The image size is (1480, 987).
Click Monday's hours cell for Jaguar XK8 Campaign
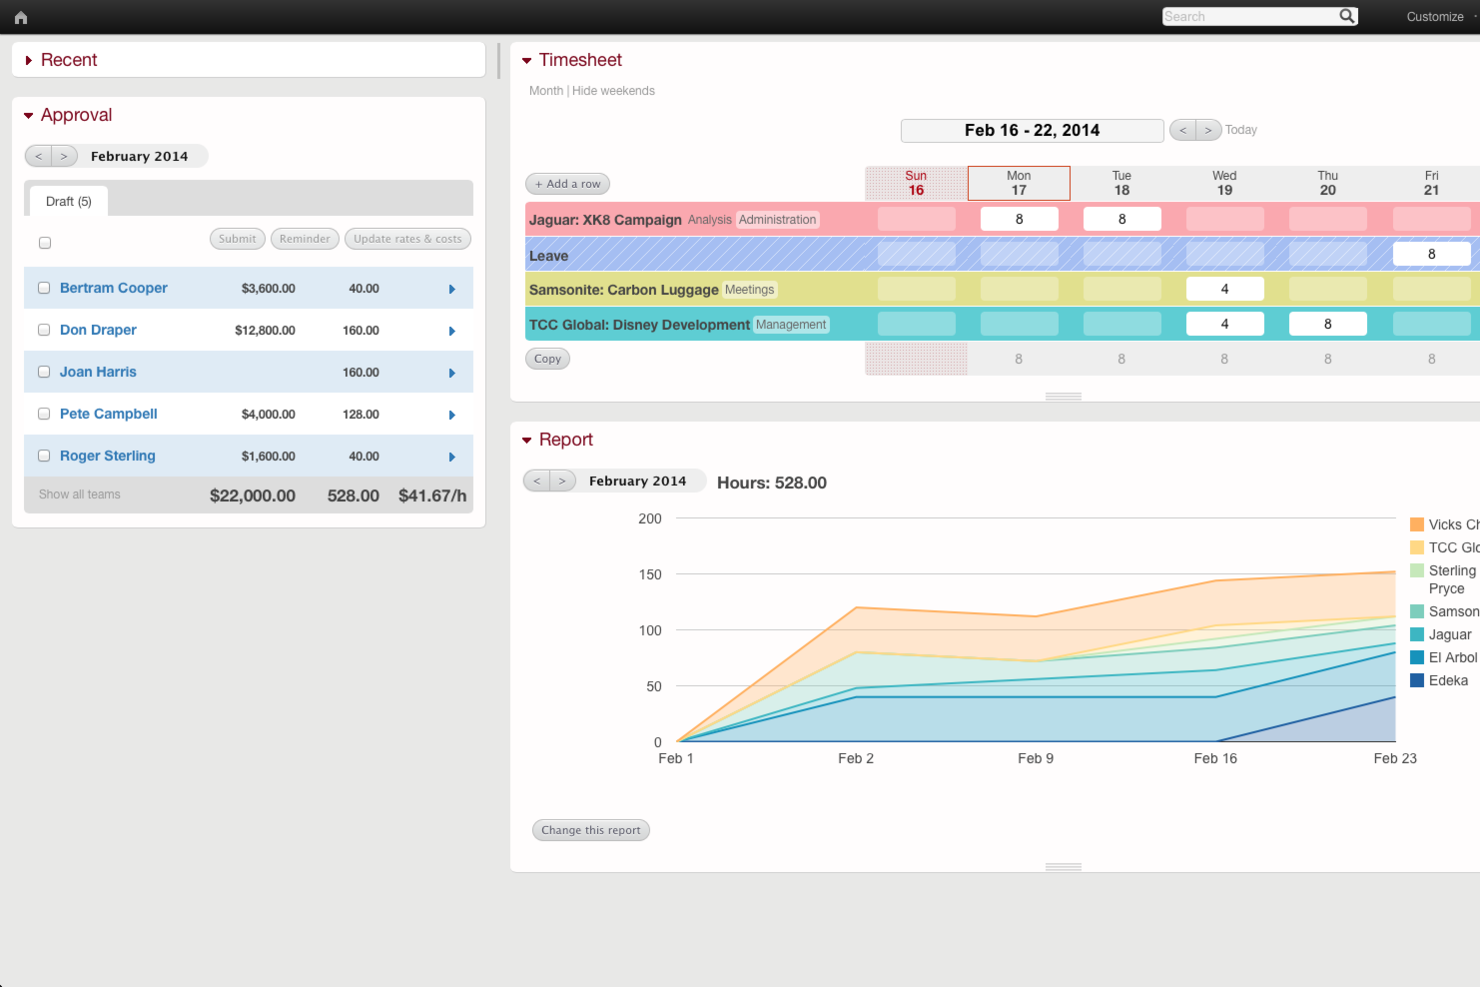tap(1019, 218)
